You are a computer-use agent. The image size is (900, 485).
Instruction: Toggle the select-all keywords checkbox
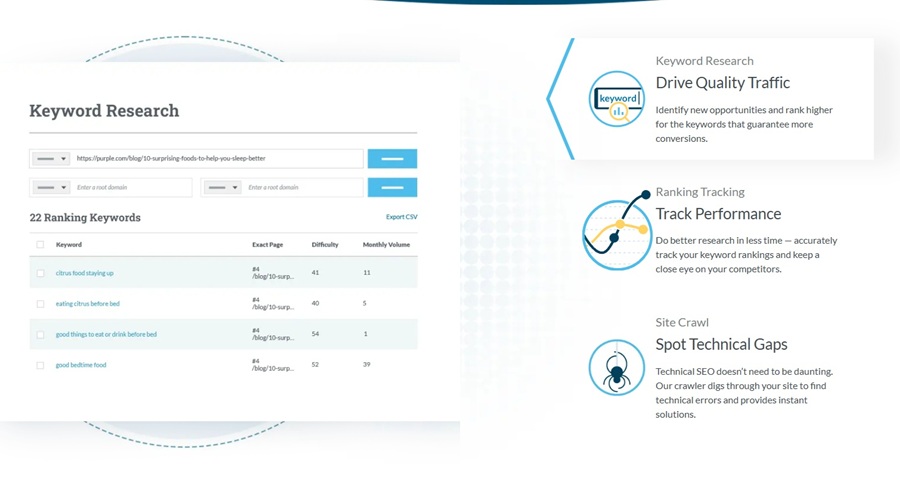coord(40,245)
